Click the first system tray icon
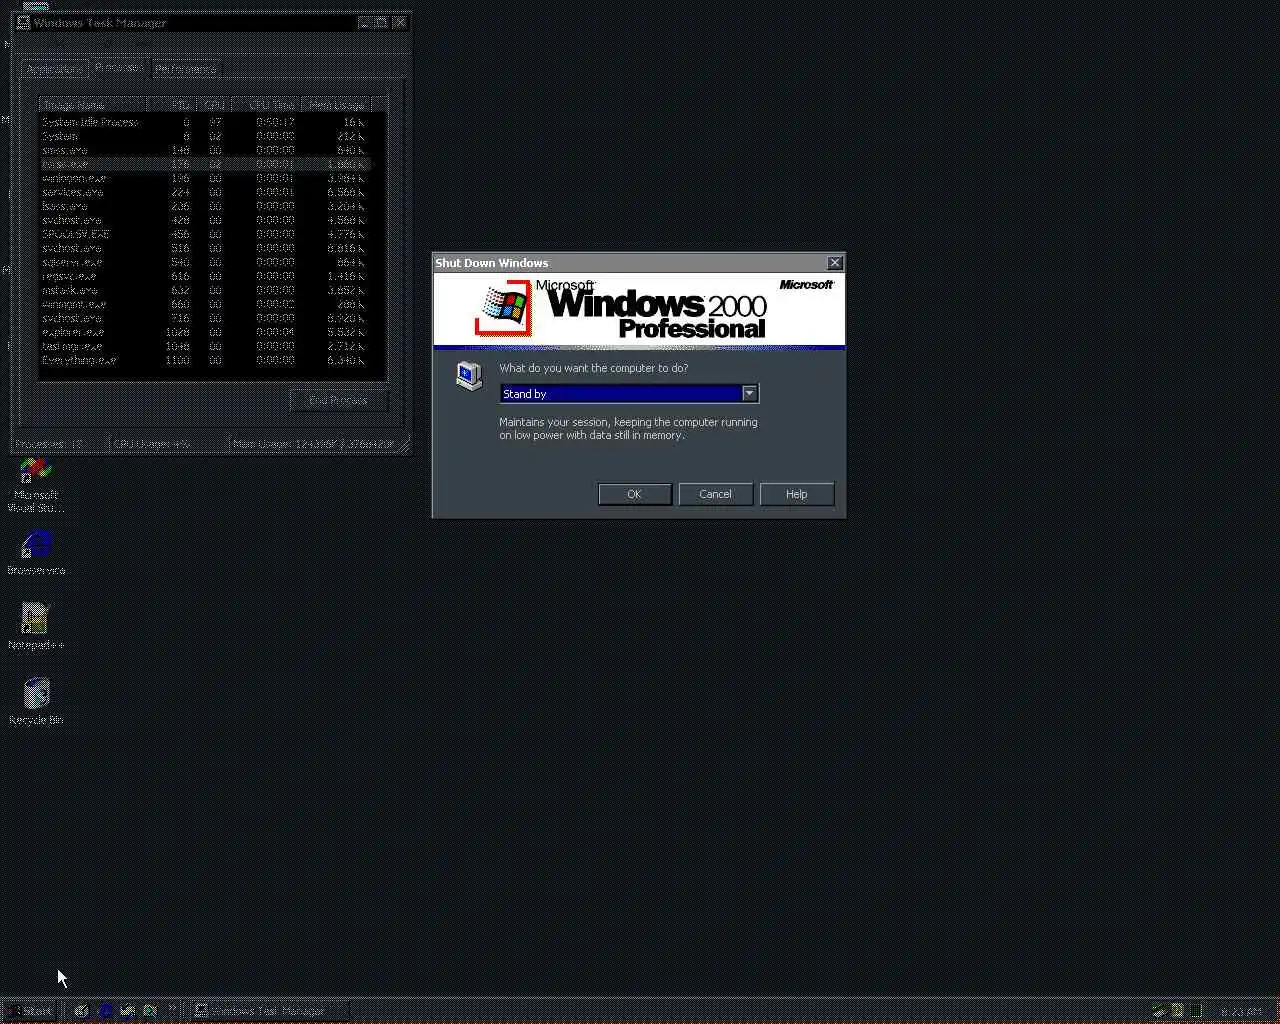The image size is (1280, 1024). [1158, 1011]
